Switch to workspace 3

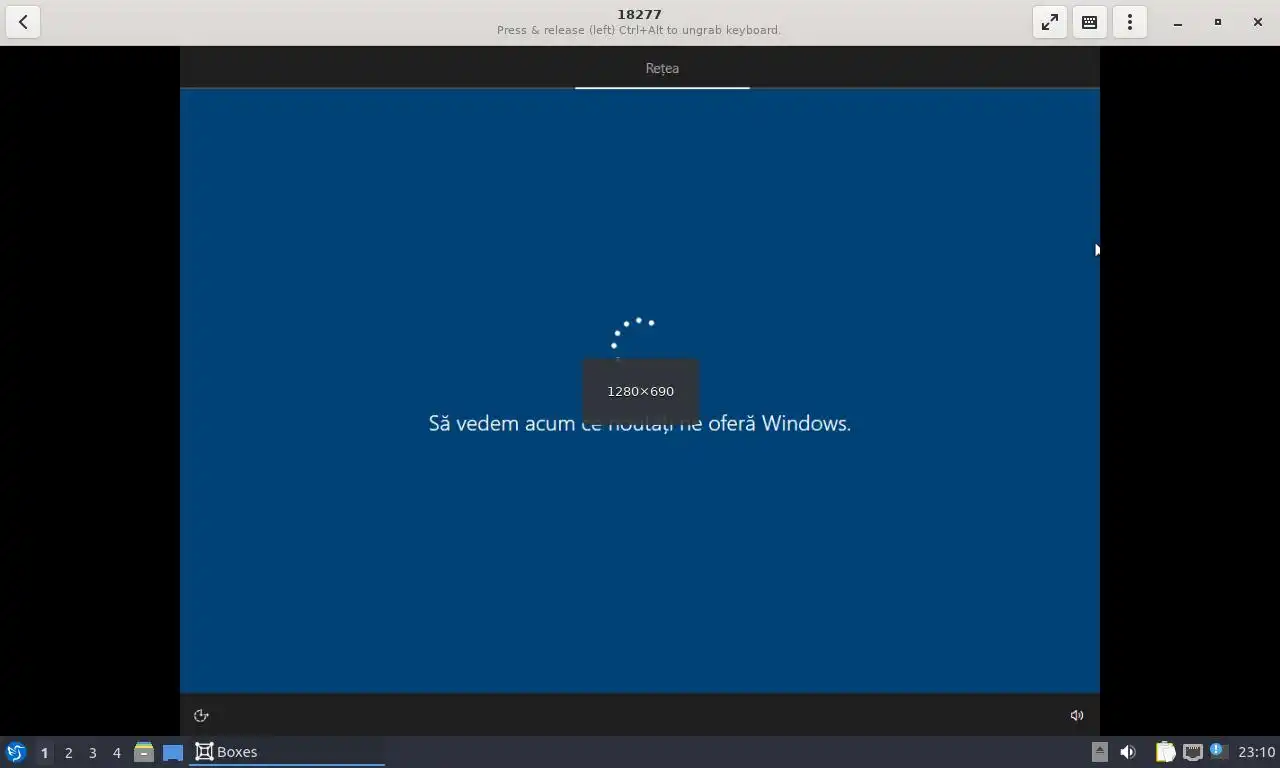click(x=92, y=752)
